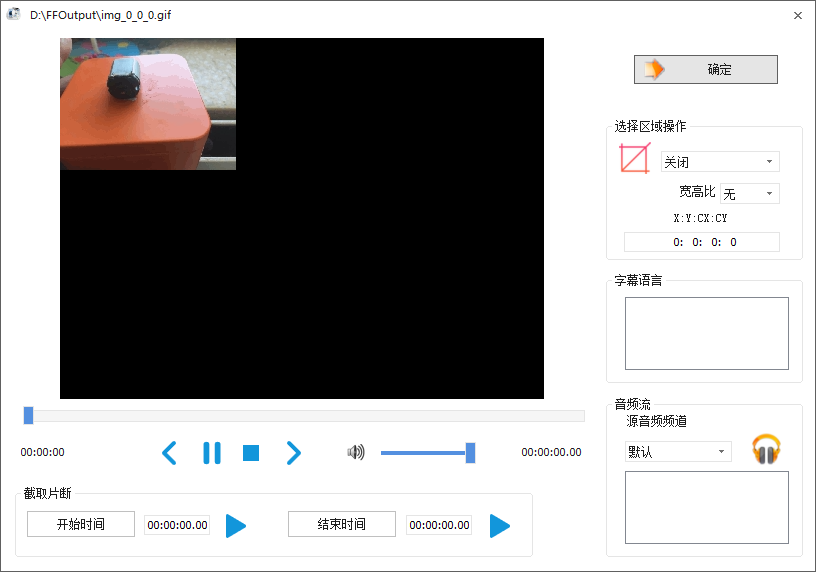Image resolution: width=816 pixels, height=572 pixels.
Task: Mute the speaker volume icon
Action: point(356,452)
